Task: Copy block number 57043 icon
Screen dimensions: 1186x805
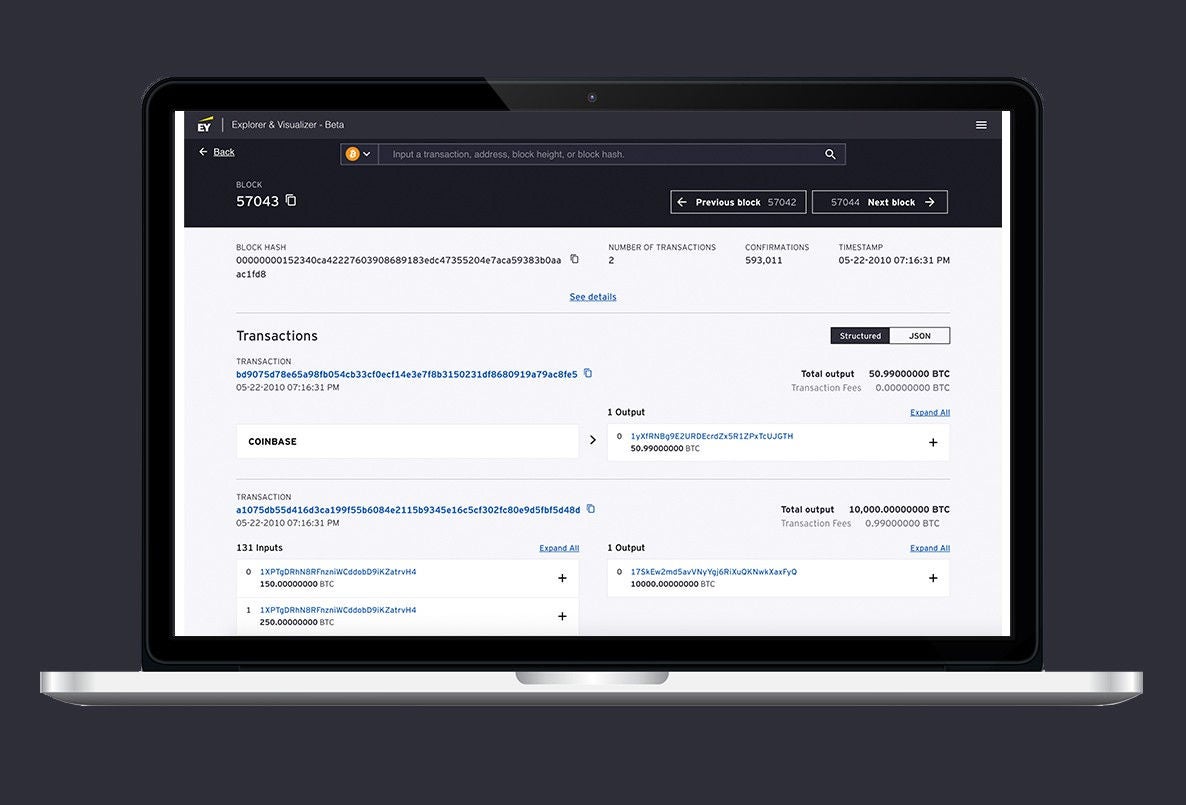Action: point(291,200)
